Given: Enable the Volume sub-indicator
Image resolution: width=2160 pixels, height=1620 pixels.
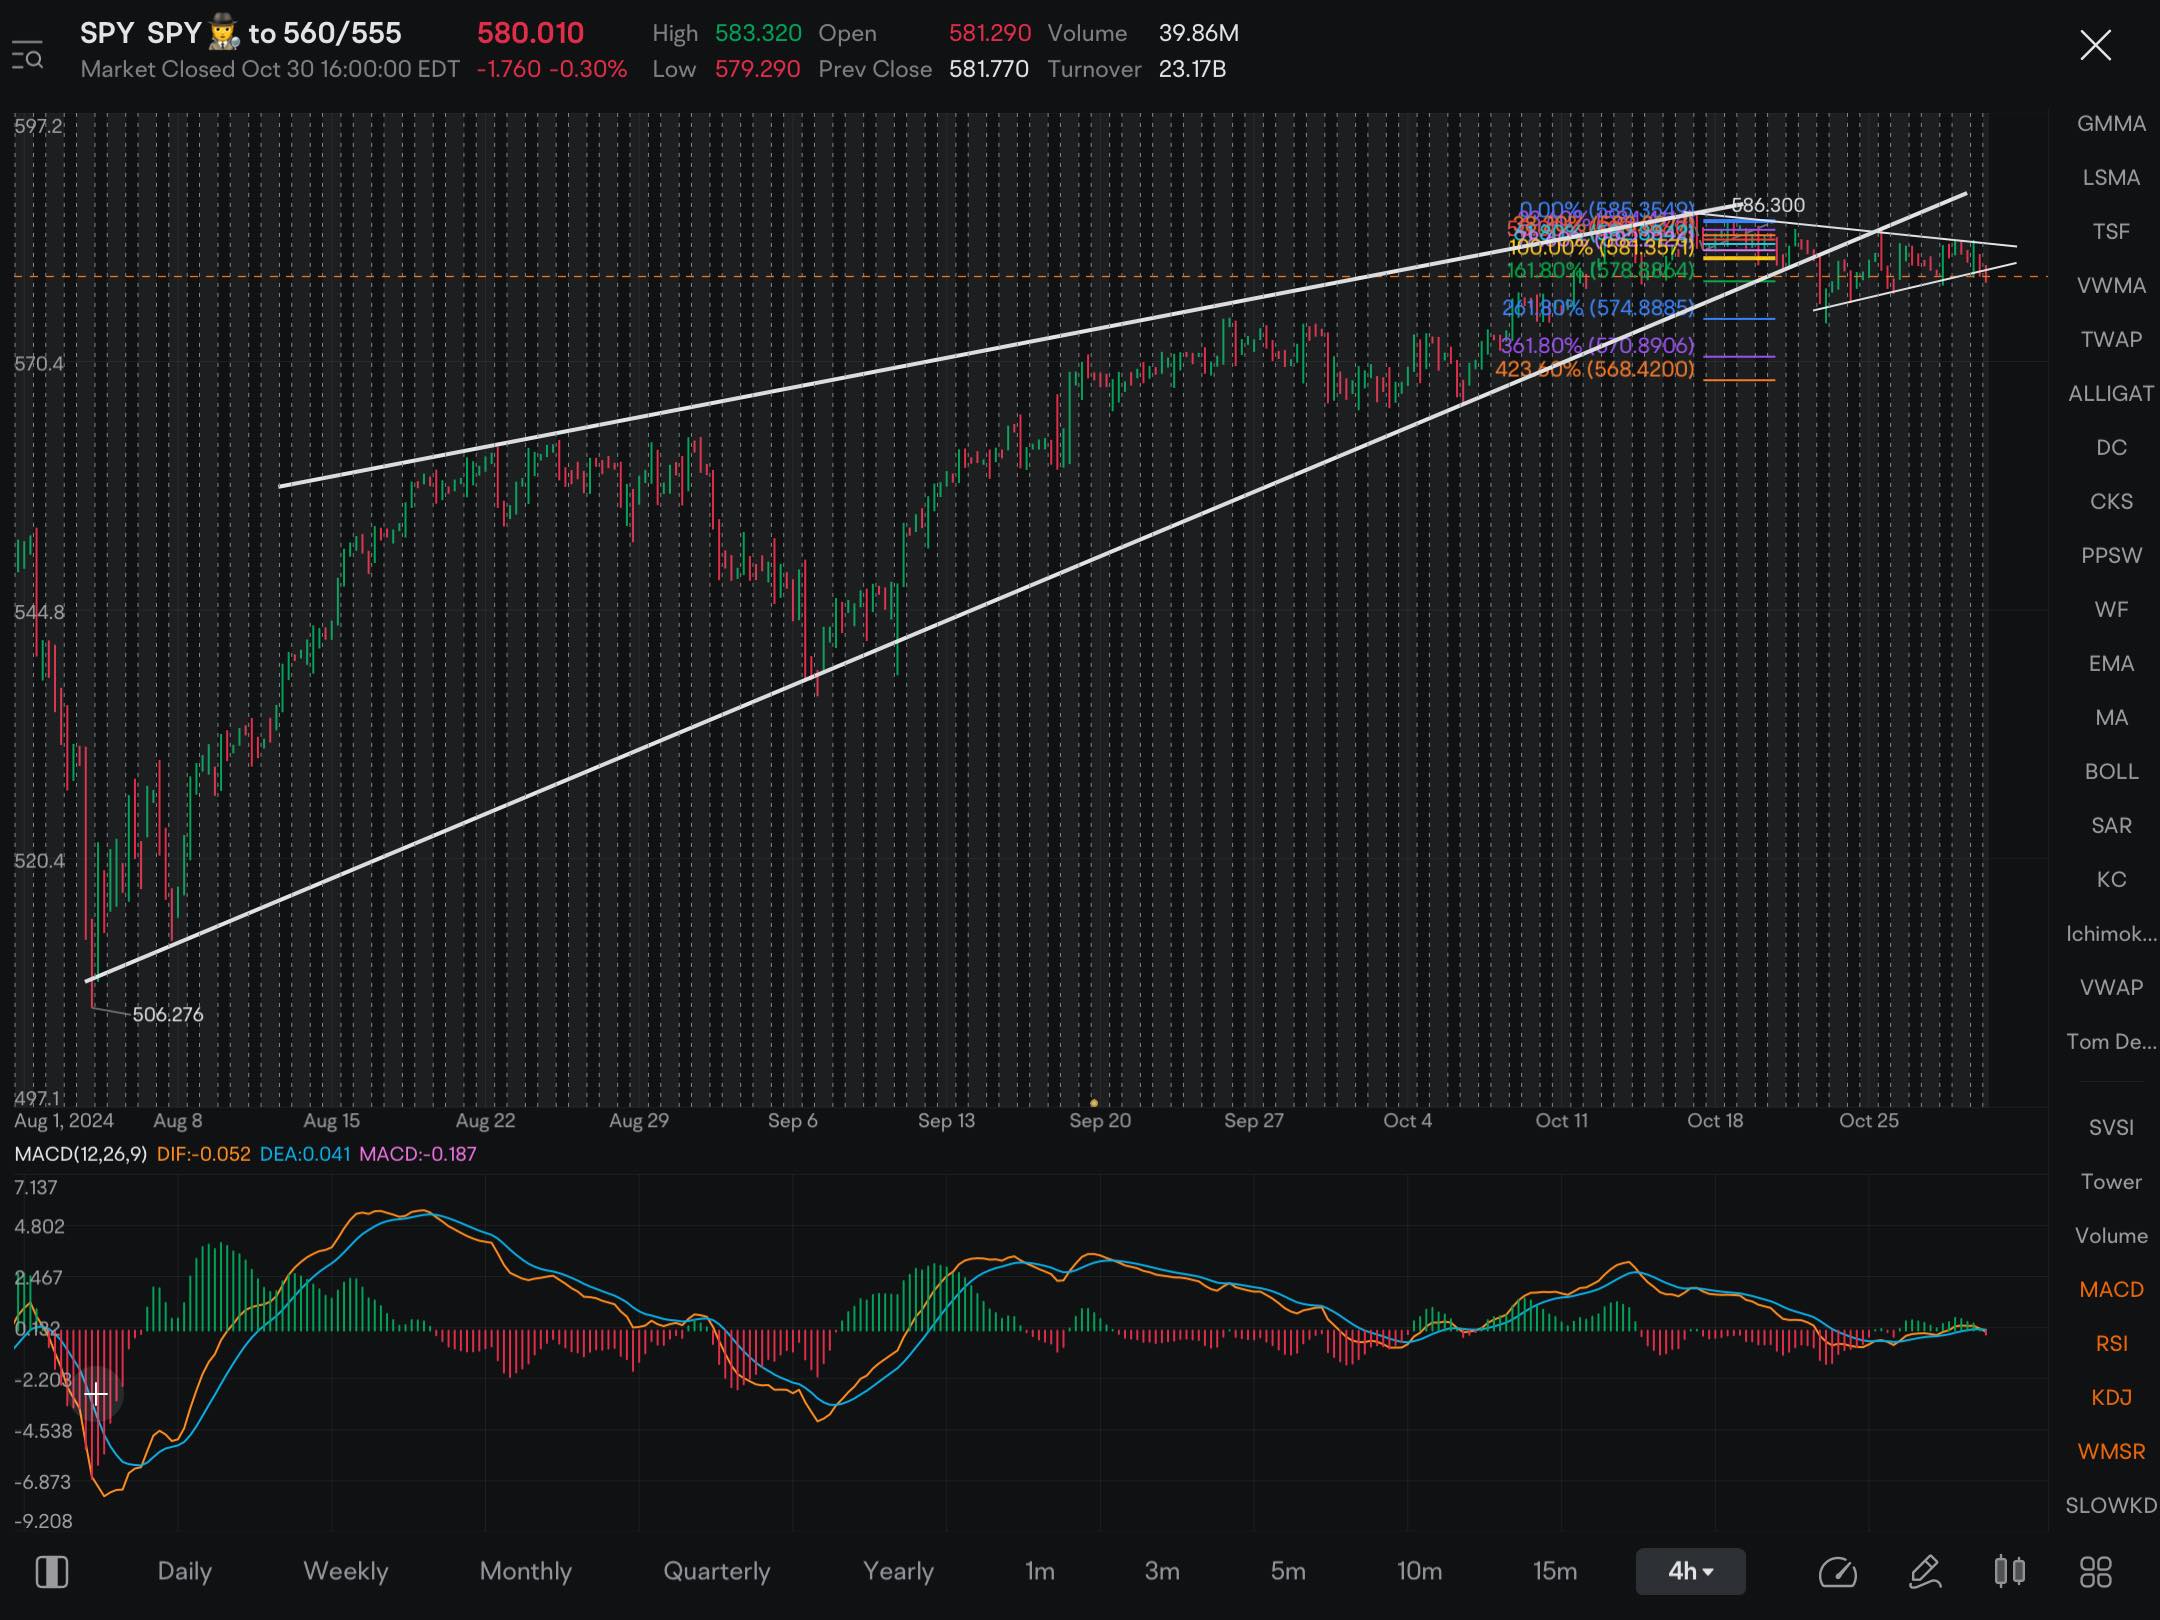Looking at the screenshot, I should tap(2111, 1236).
